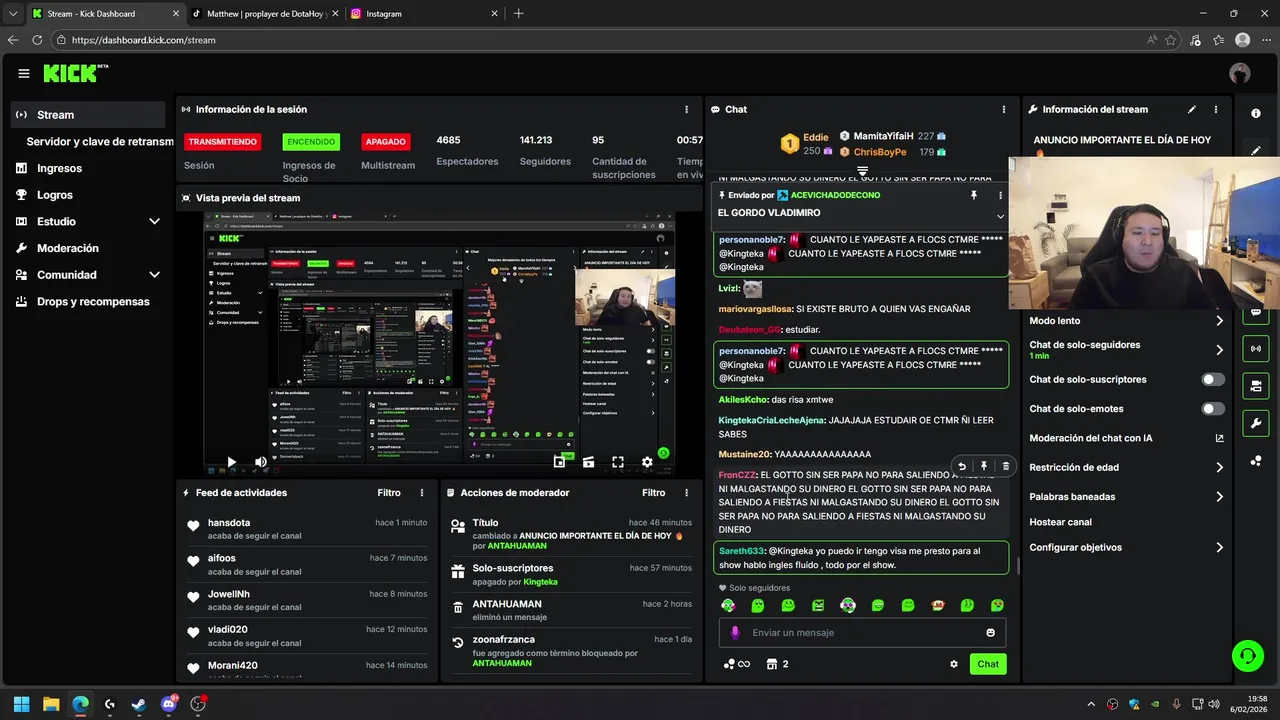The height and width of the screenshot is (720, 1280).
Task: Open the info icon in right rail
Action: (1256, 113)
